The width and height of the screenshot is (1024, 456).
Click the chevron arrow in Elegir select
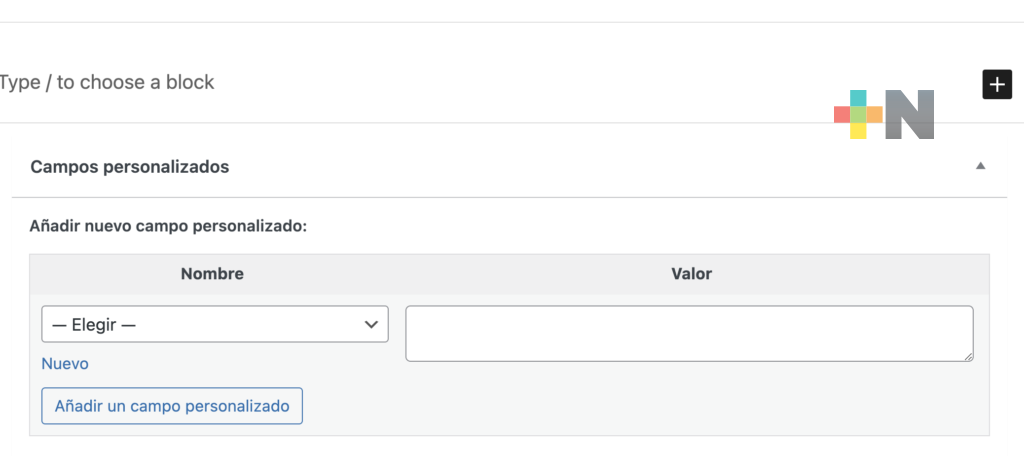(x=371, y=324)
